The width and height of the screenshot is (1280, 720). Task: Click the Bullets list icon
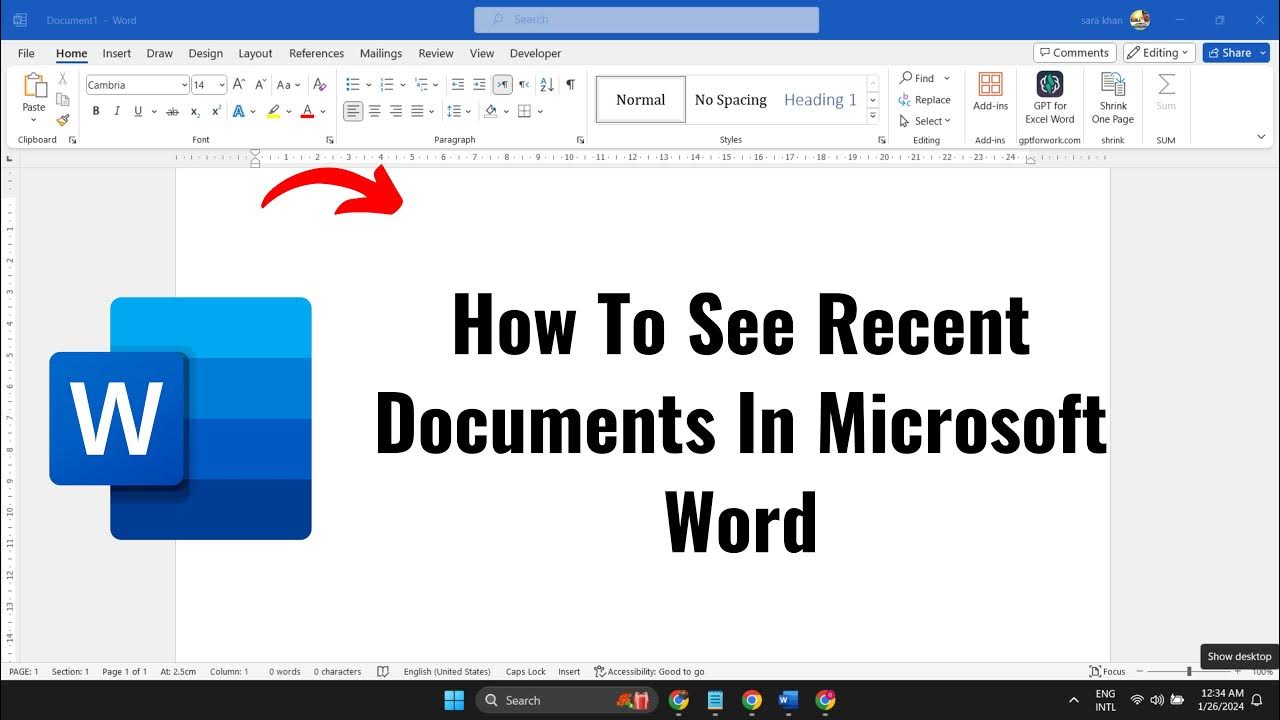(x=353, y=85)
